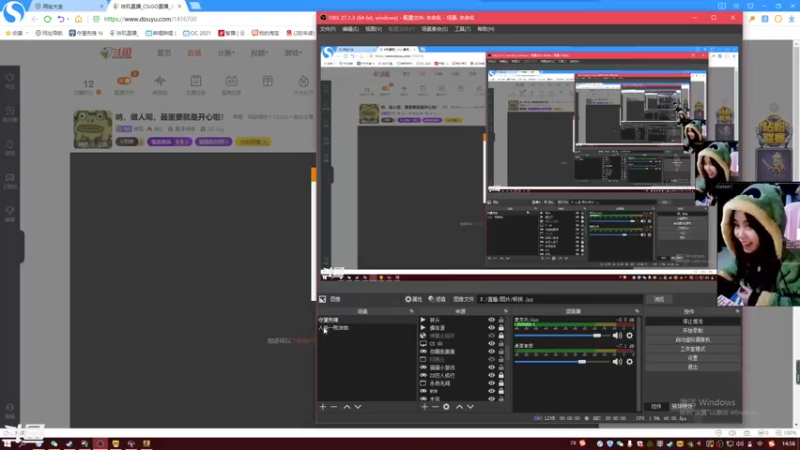The width and height of the screenshot is (800, 450).
Task: Expand 视频 dropdown in Douyu navigation
Action: (259, 53)
